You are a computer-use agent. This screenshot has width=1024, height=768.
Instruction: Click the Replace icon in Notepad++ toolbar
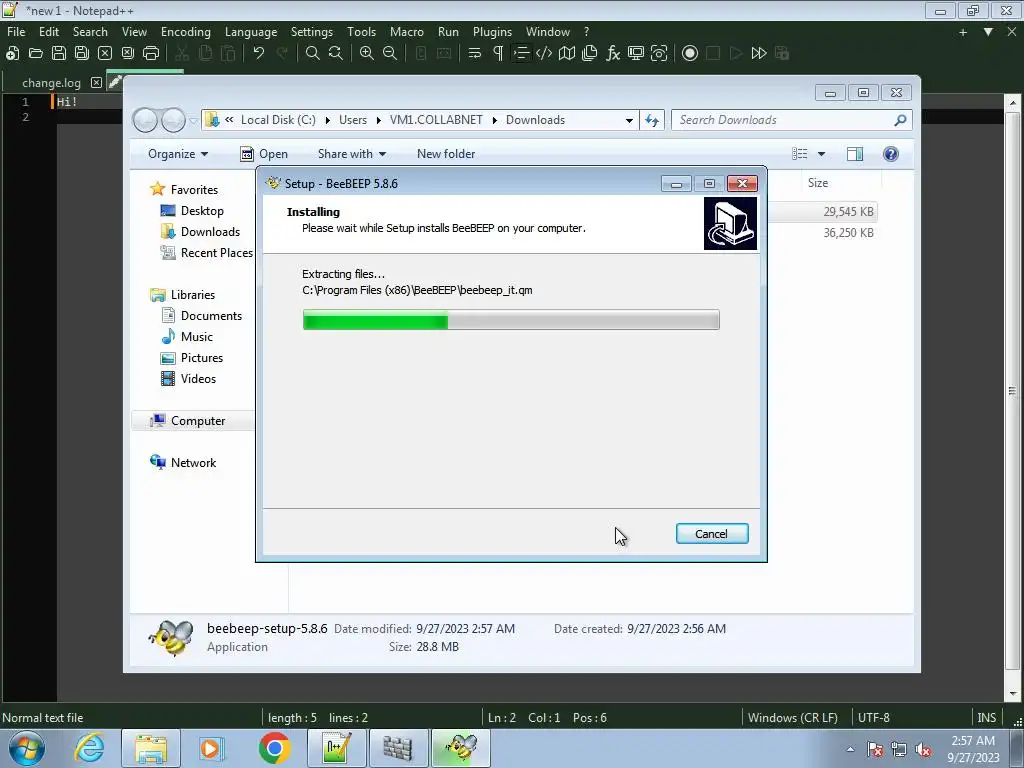pyautogui.click(x=336, y=54)
